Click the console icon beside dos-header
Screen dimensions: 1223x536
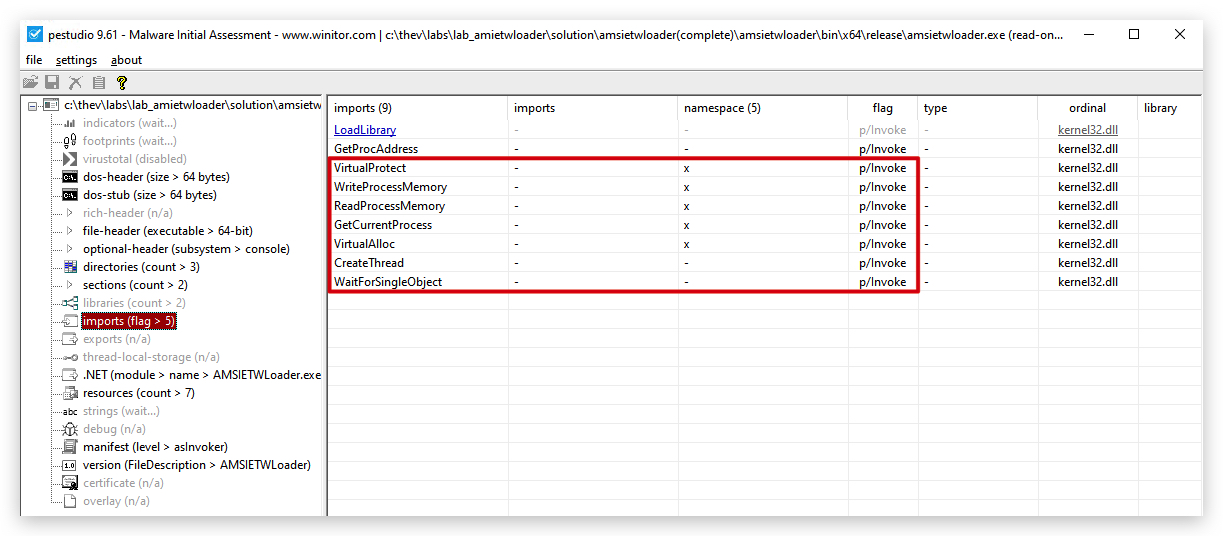pyautogui.click(x=70, y=177)
